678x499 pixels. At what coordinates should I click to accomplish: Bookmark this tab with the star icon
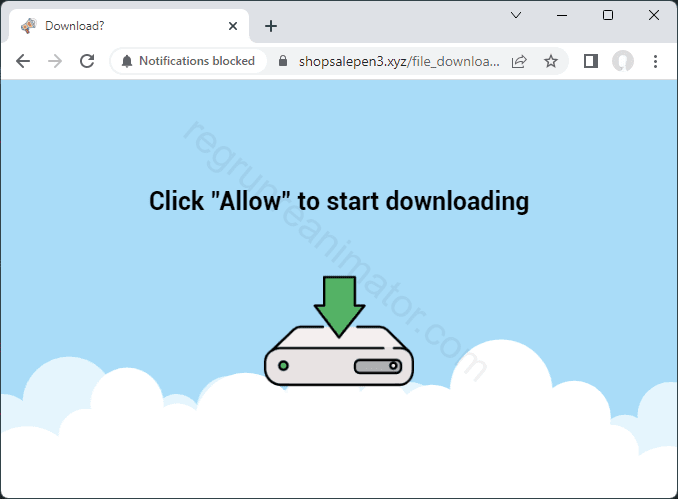click(x=551, y=61)
